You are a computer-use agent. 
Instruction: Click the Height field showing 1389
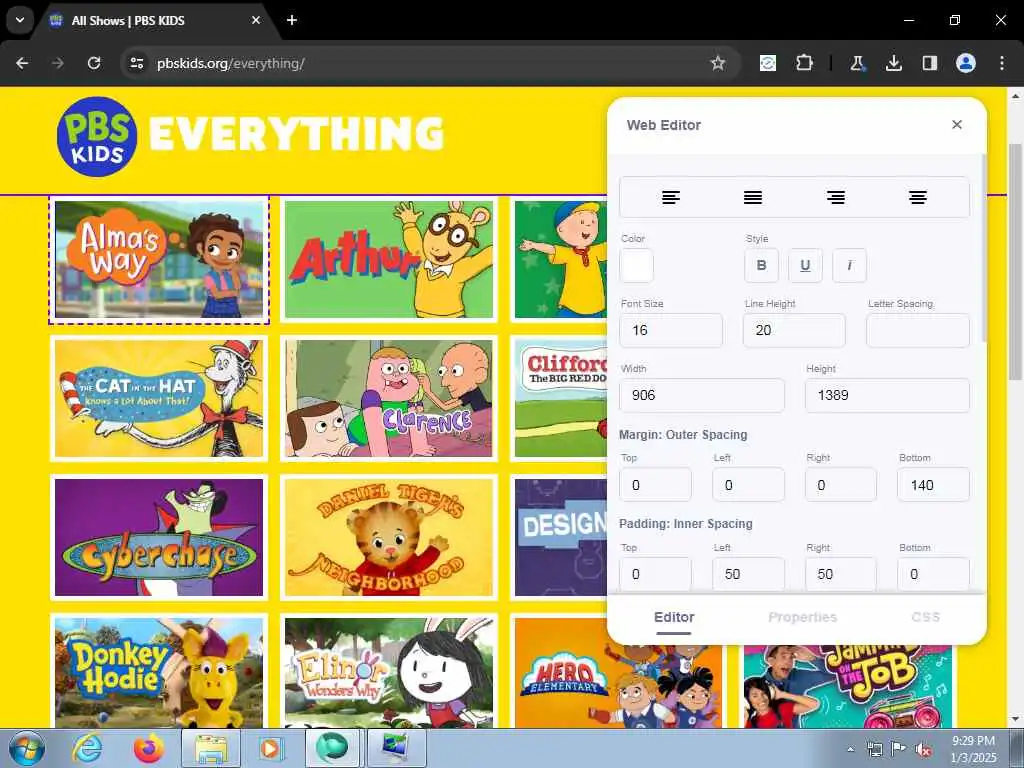[x=887, y=395]
